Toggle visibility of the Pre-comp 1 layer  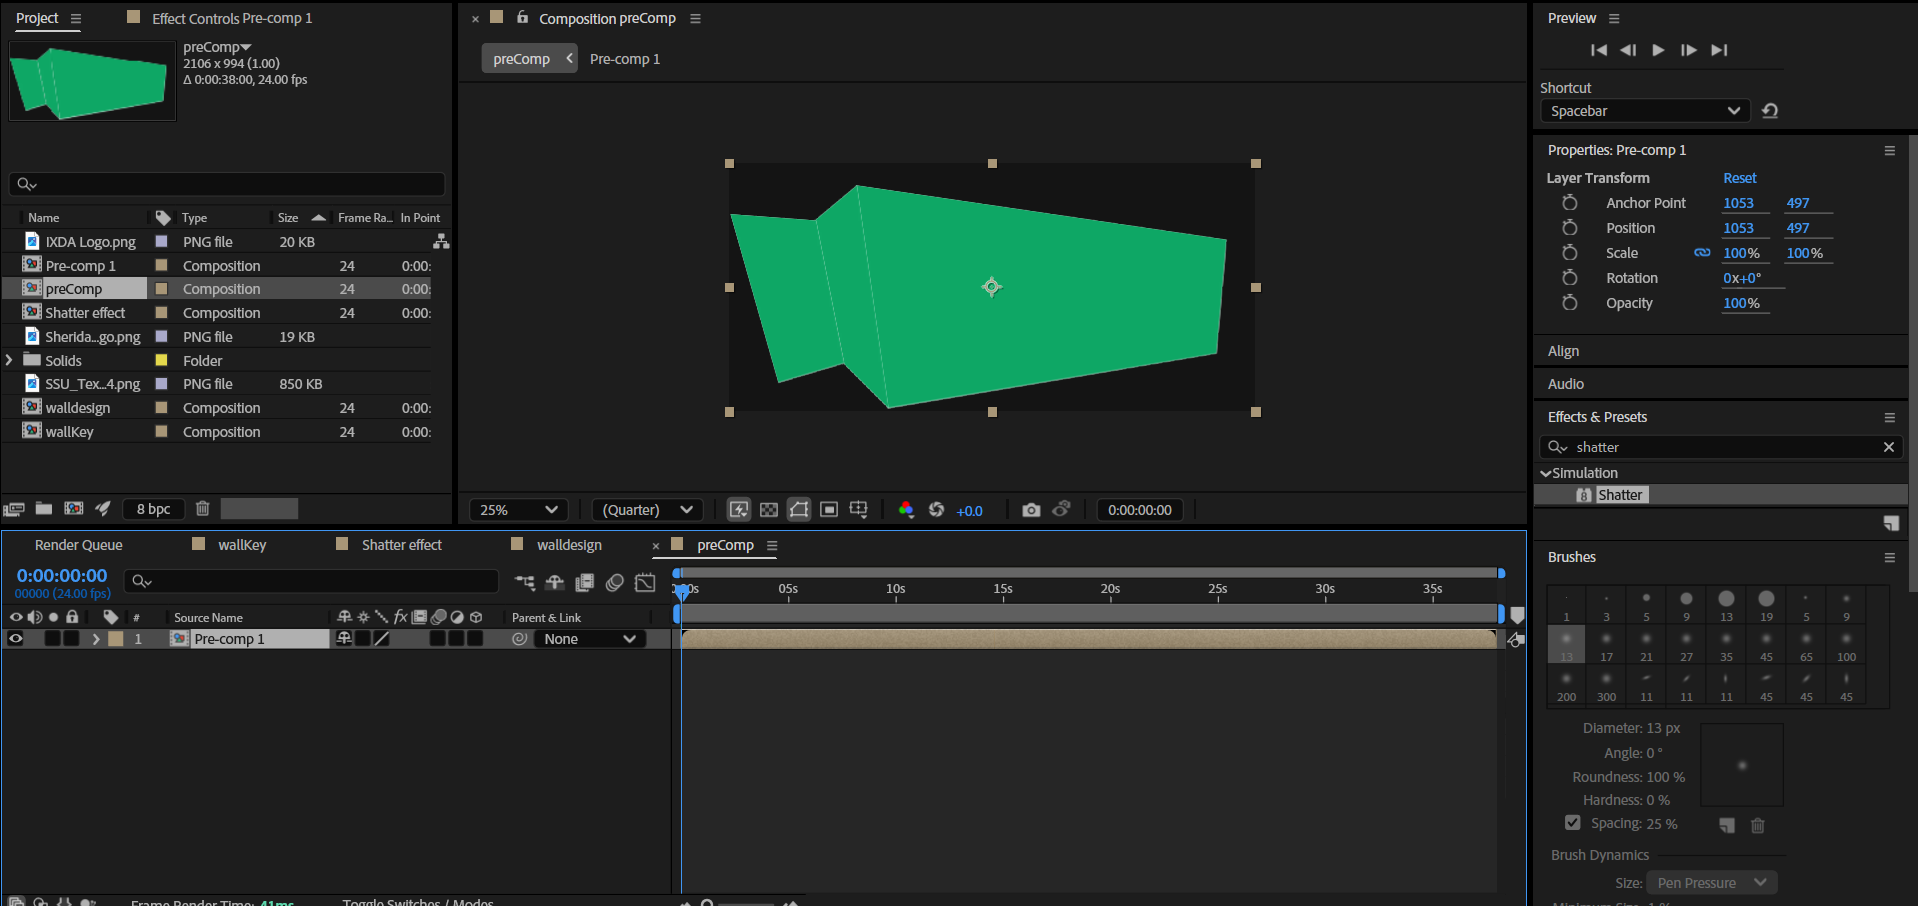click(16, 638)
